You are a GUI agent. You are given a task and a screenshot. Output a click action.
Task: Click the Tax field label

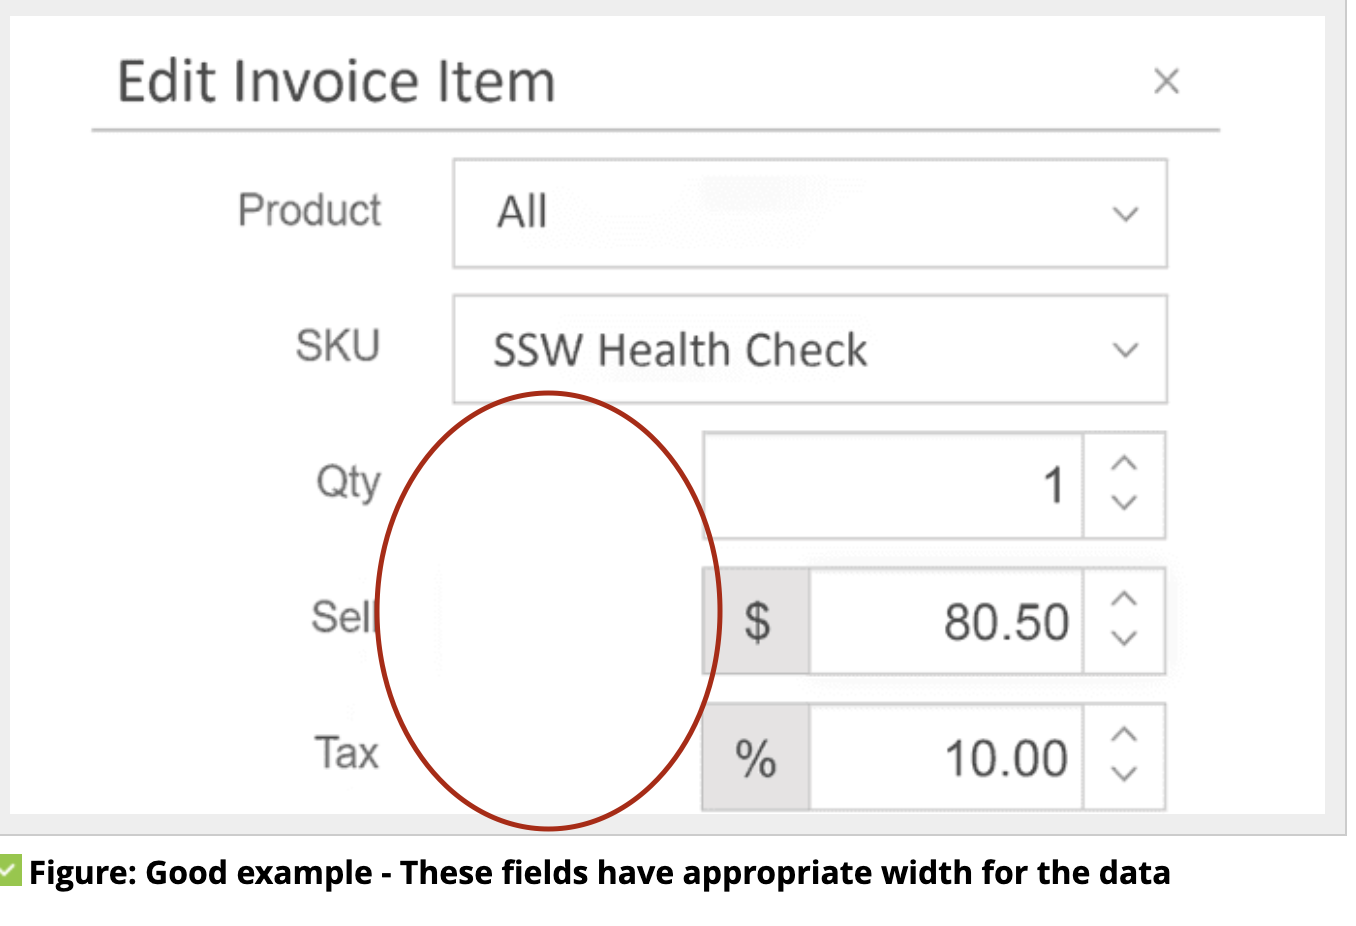(346, 754)
